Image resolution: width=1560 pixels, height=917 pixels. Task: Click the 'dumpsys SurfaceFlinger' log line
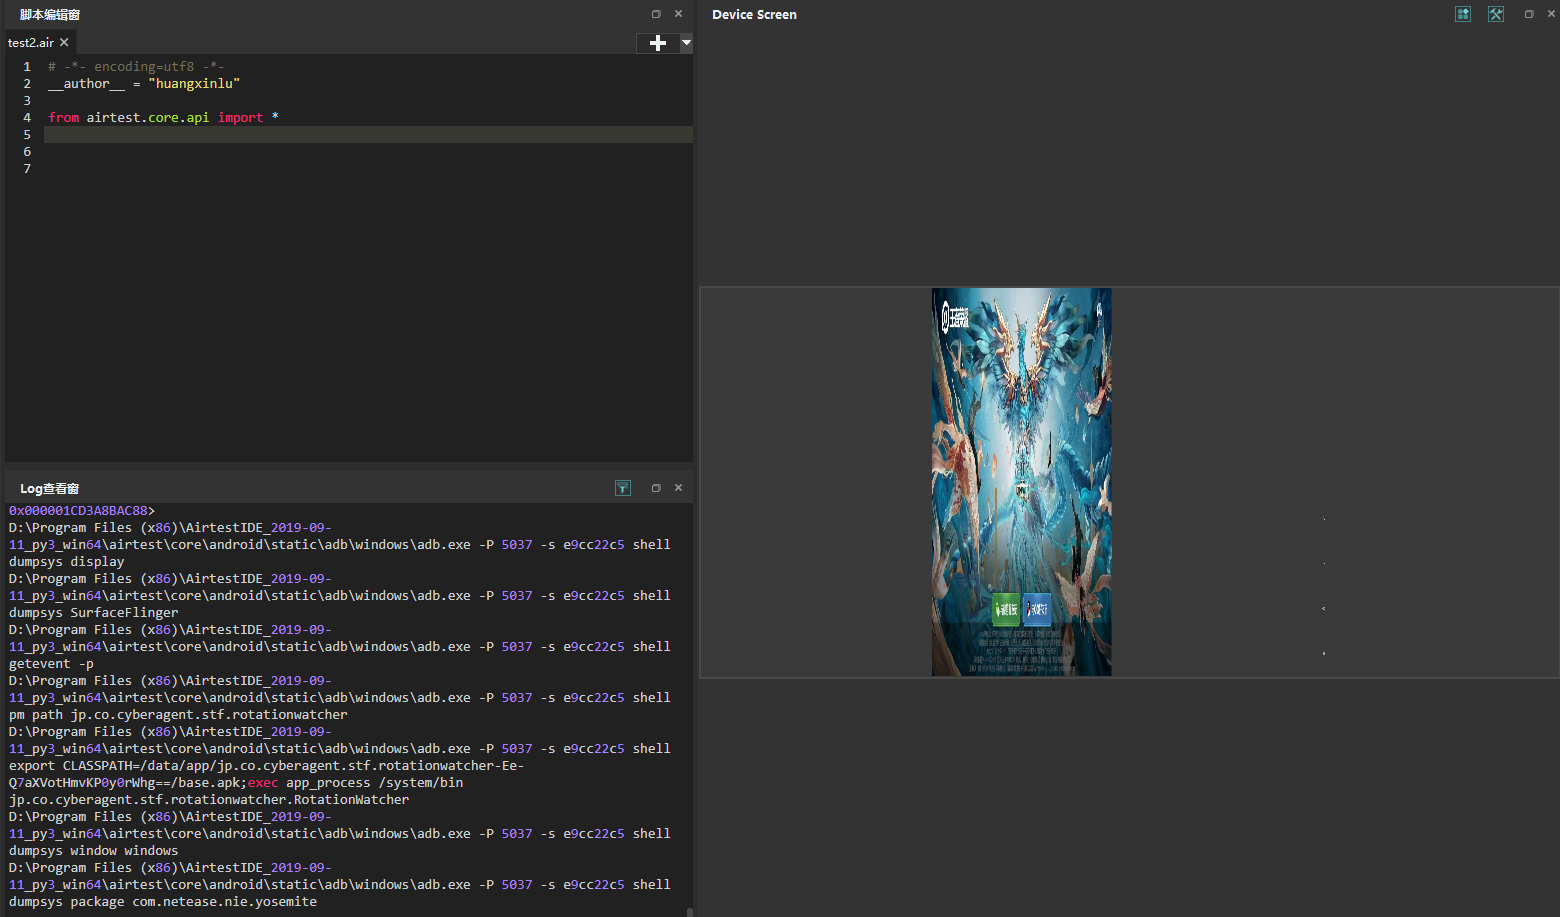point(94,613)
